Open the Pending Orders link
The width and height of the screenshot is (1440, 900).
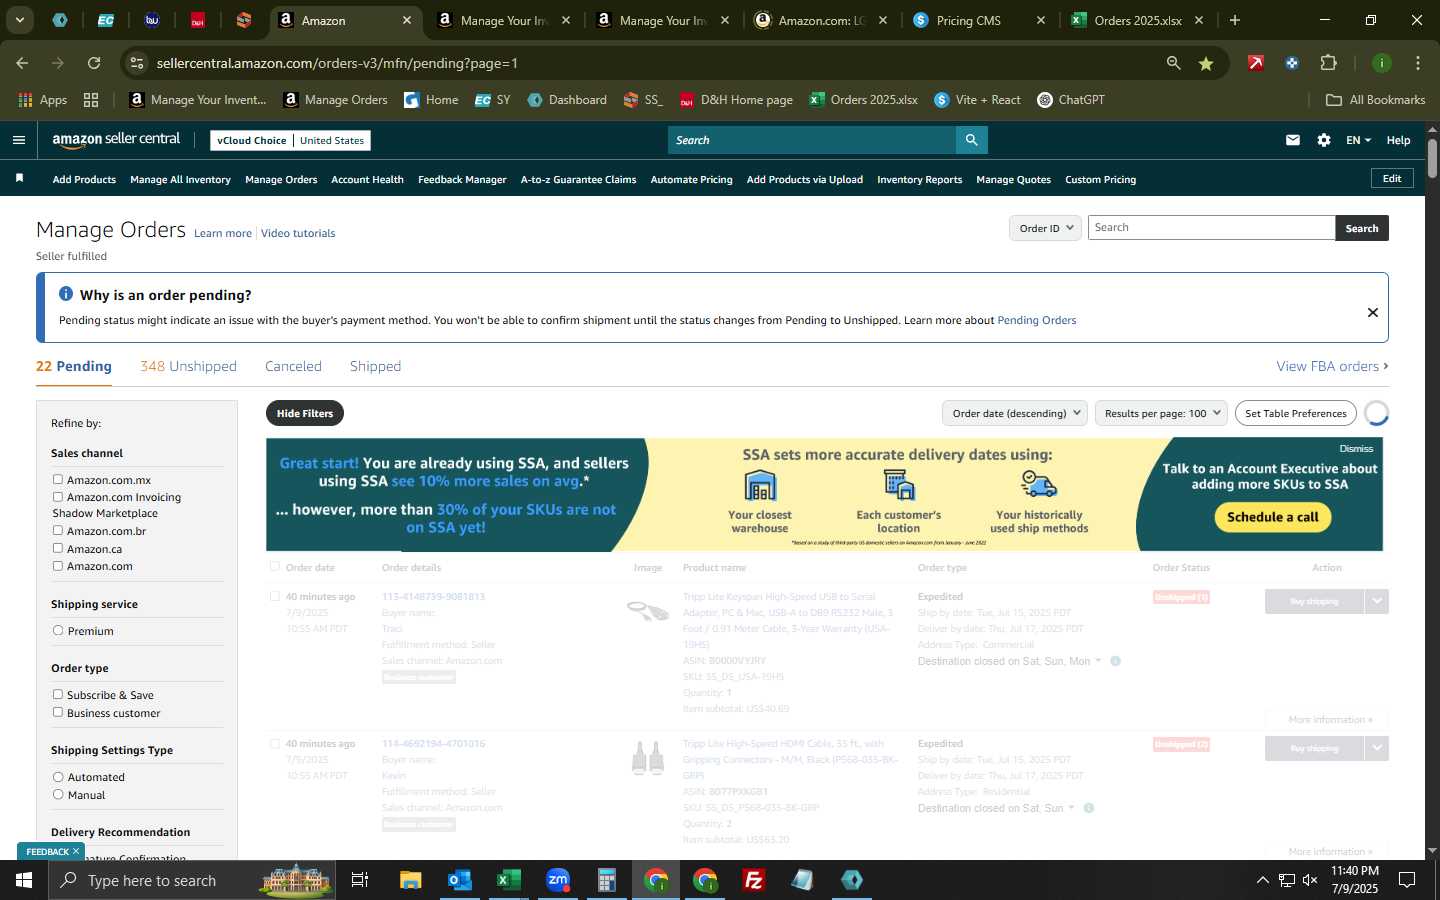coord(1036,320)
